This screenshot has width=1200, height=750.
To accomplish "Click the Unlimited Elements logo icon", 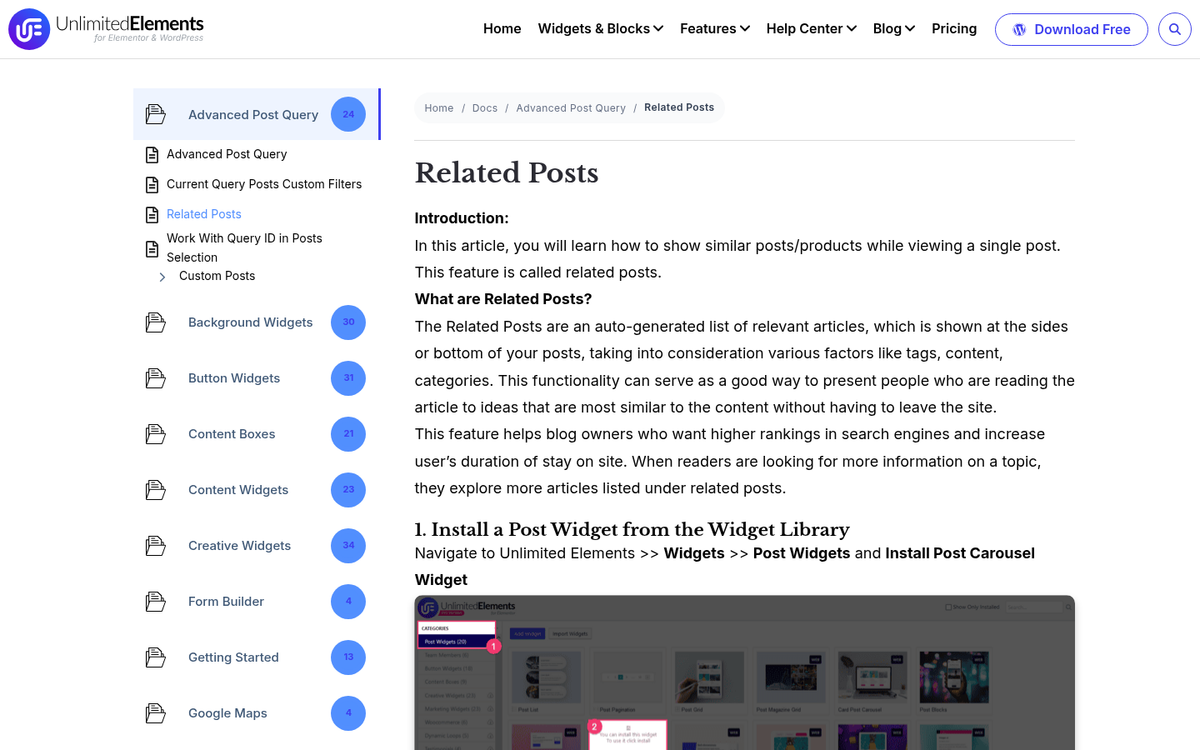I will pyautogui.click(x=27, y=28).
